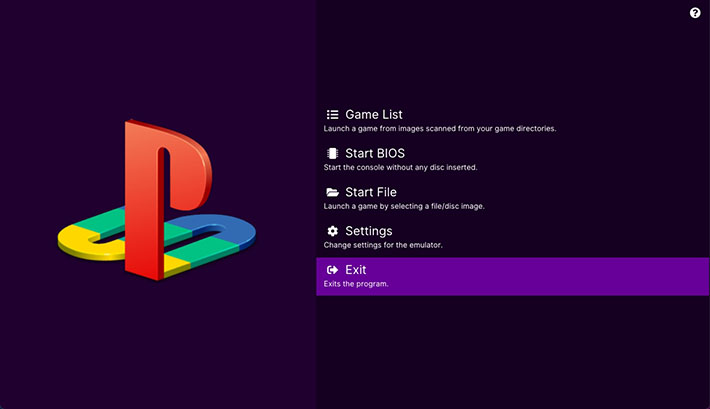The image size is (710, 409).
Task: Click the Game List list icon
Action: tap(332, 115)
